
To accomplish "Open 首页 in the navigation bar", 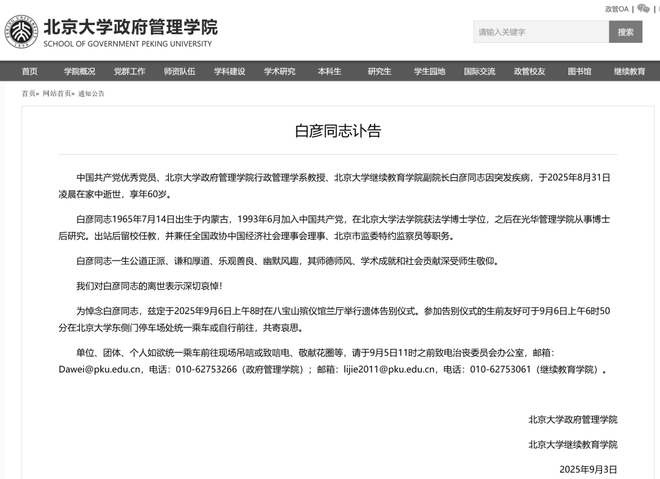I will point(29,71).
